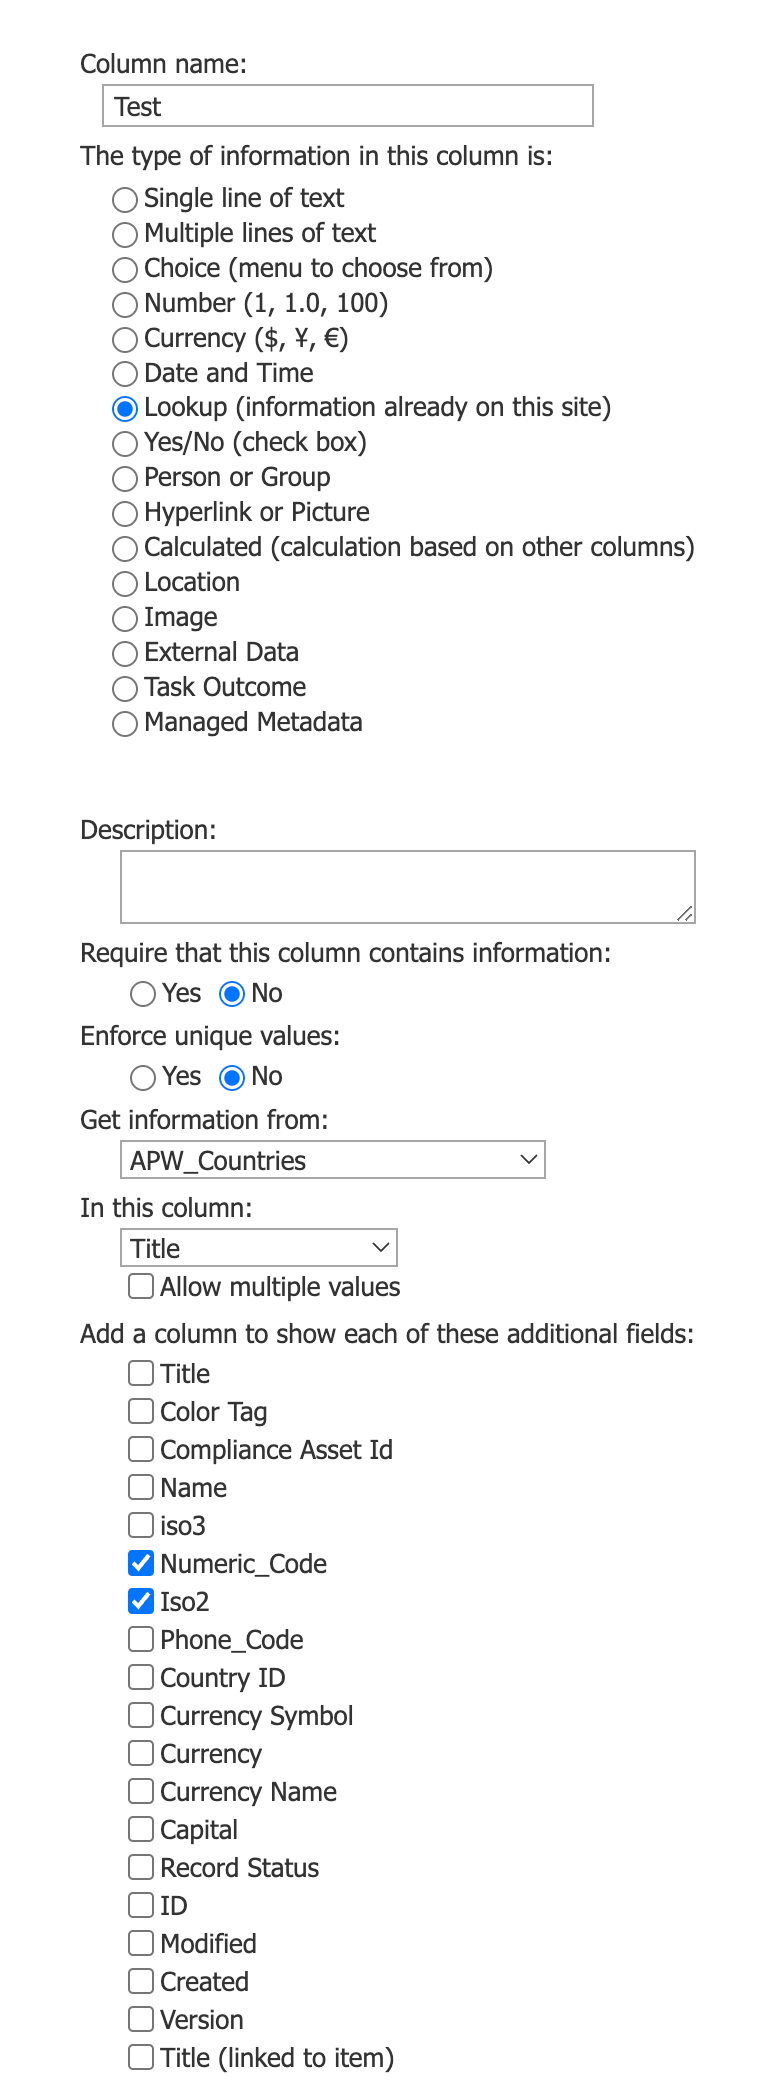Check the Currency Symbol additional field
Image resolution: width=760 pixels, height=2092 pixels.
pos(140,1714)
